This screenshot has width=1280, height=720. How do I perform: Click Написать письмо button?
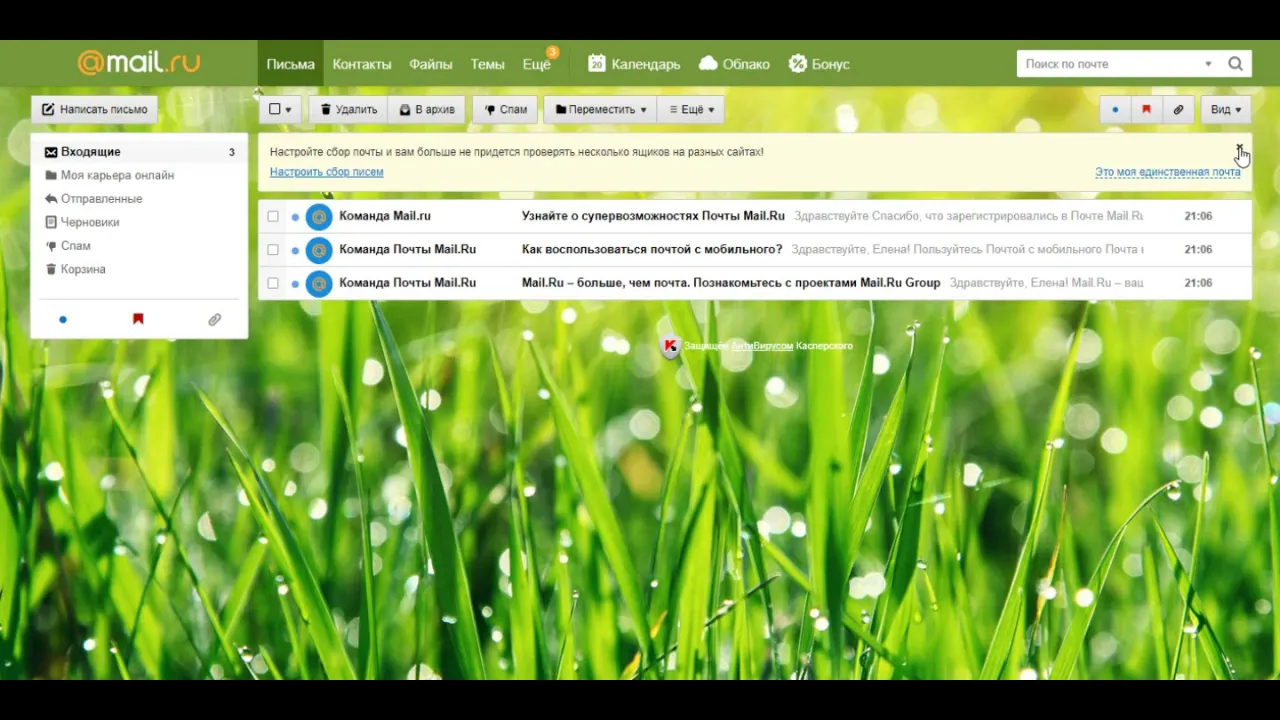tap(94, 110)
